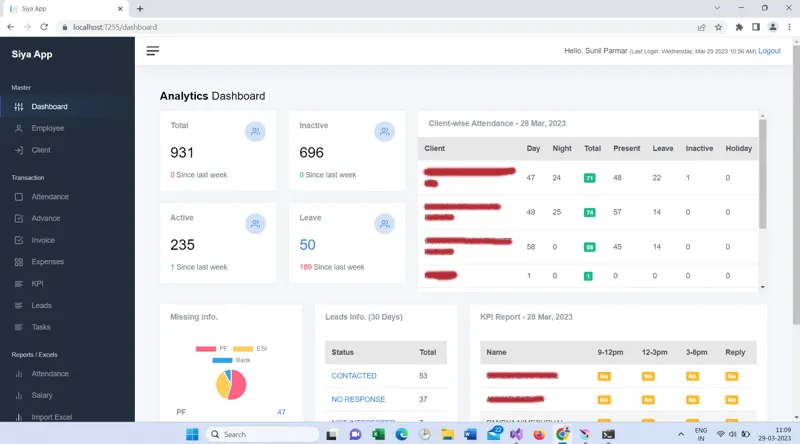Screen dimensions: 800x444
Task: Click the Total card people icon
Action: pyautogui.click(x=256, y=132)
